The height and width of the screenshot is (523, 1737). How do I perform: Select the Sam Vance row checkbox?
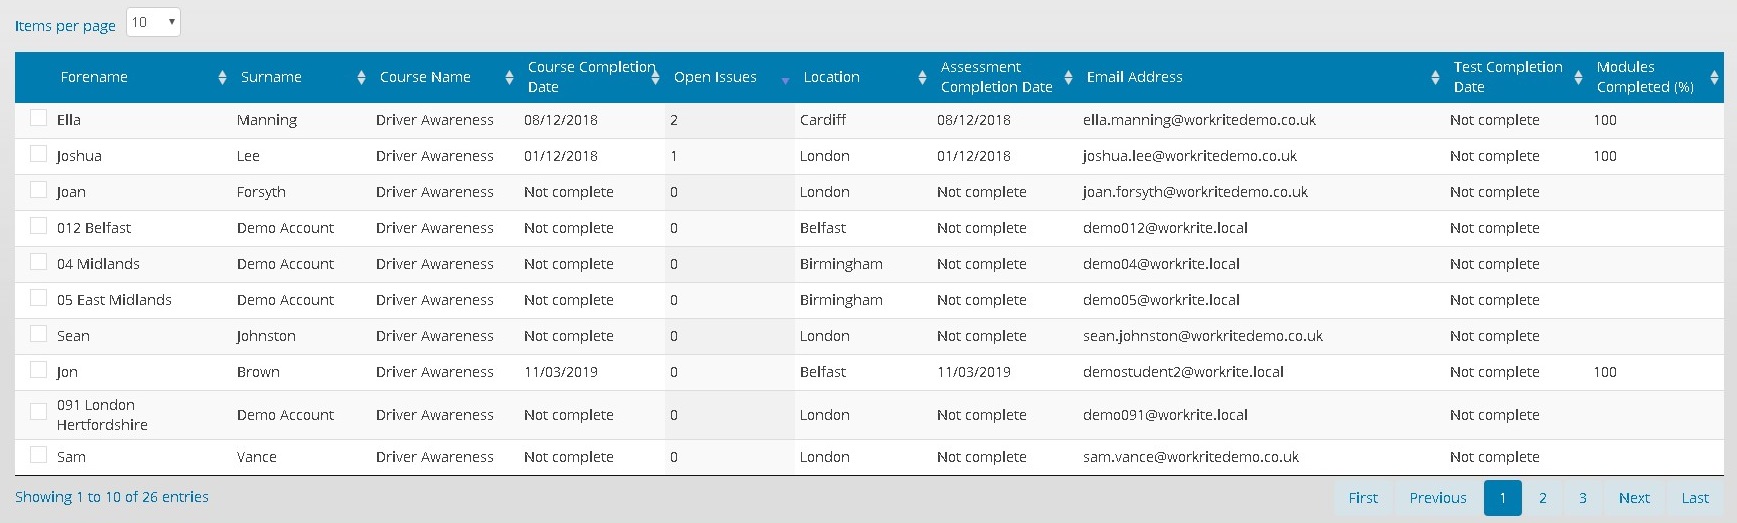click(x=39, y=455)
